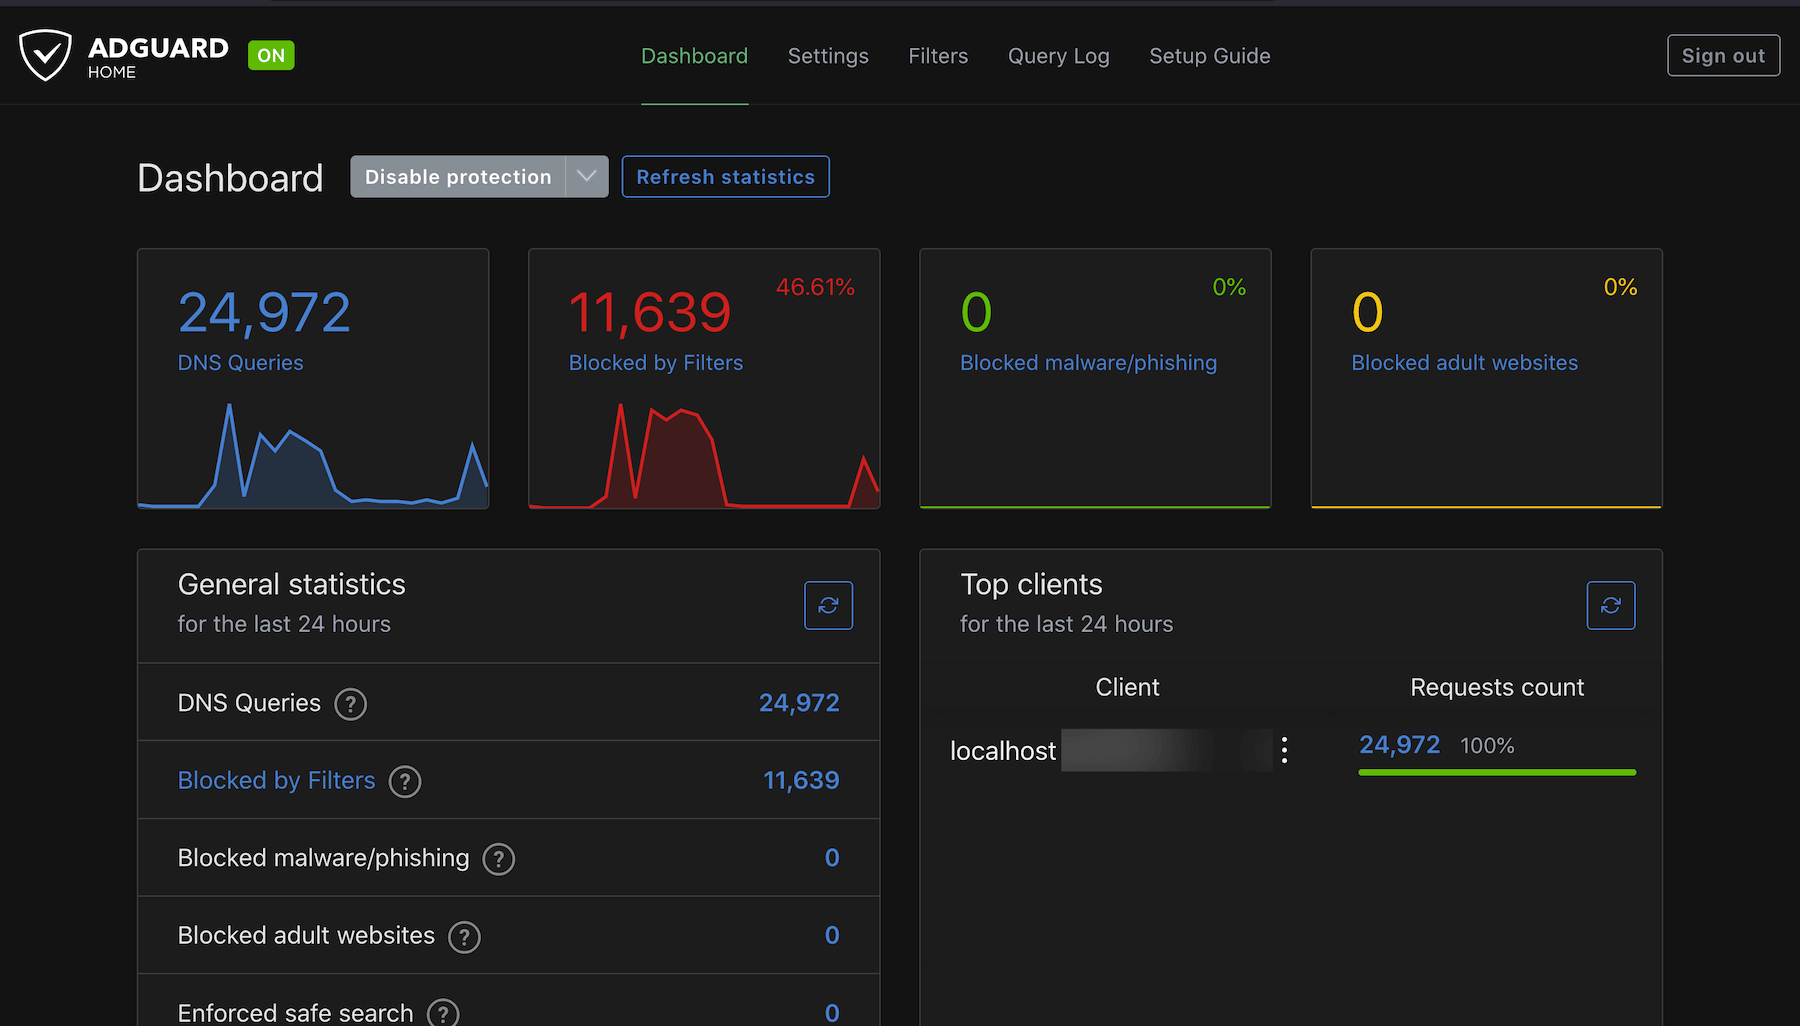The width and height of the screenshot is (1800, 1026).
Task: Click the DNS Queries graph card
Action: (x=313, y=379)
